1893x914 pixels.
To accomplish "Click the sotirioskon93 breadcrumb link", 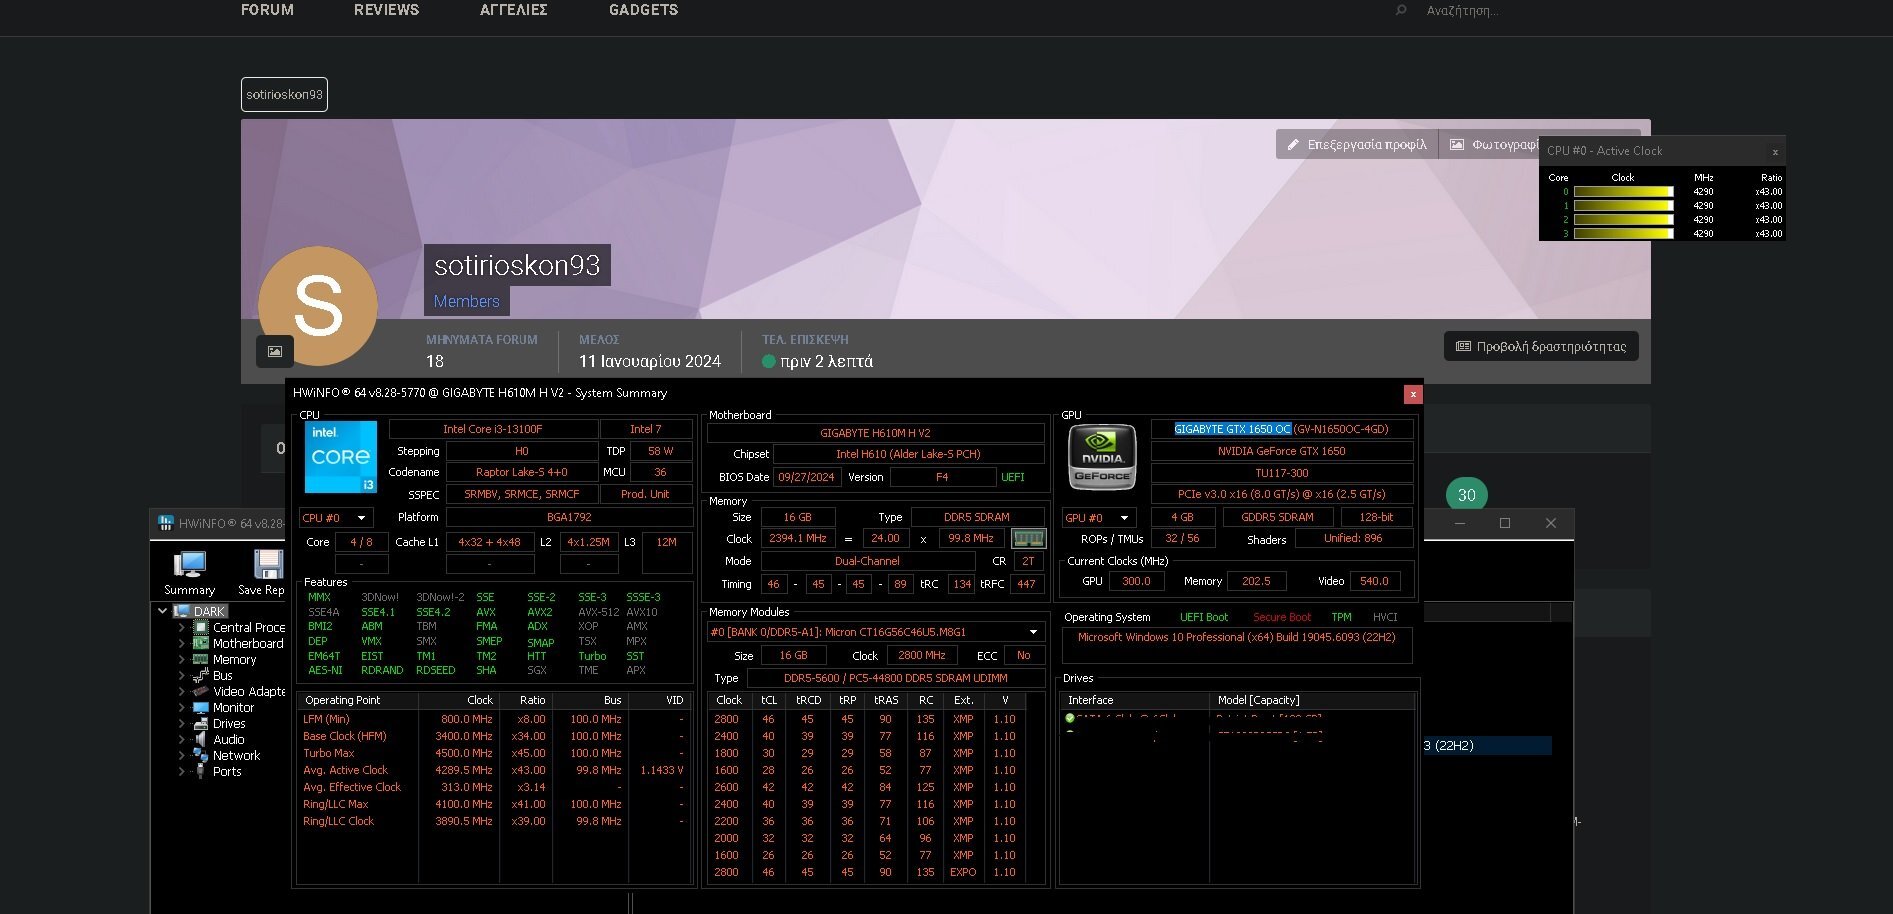I will click(284, 94).
